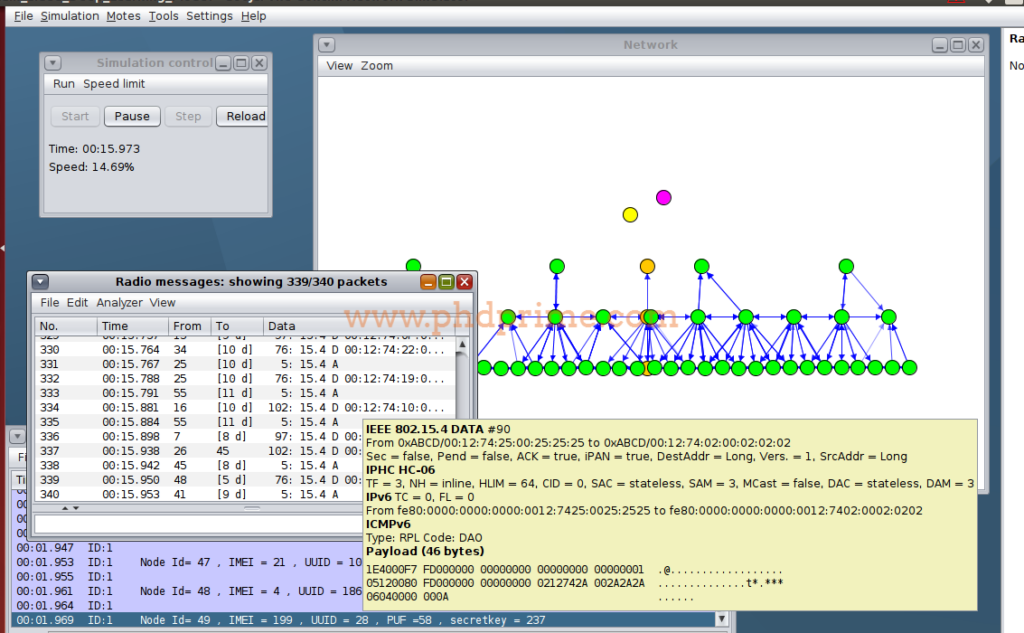1024x633 pixels.
Task: Select packet row 340 in Radio messages
Action: pos(150,494)
